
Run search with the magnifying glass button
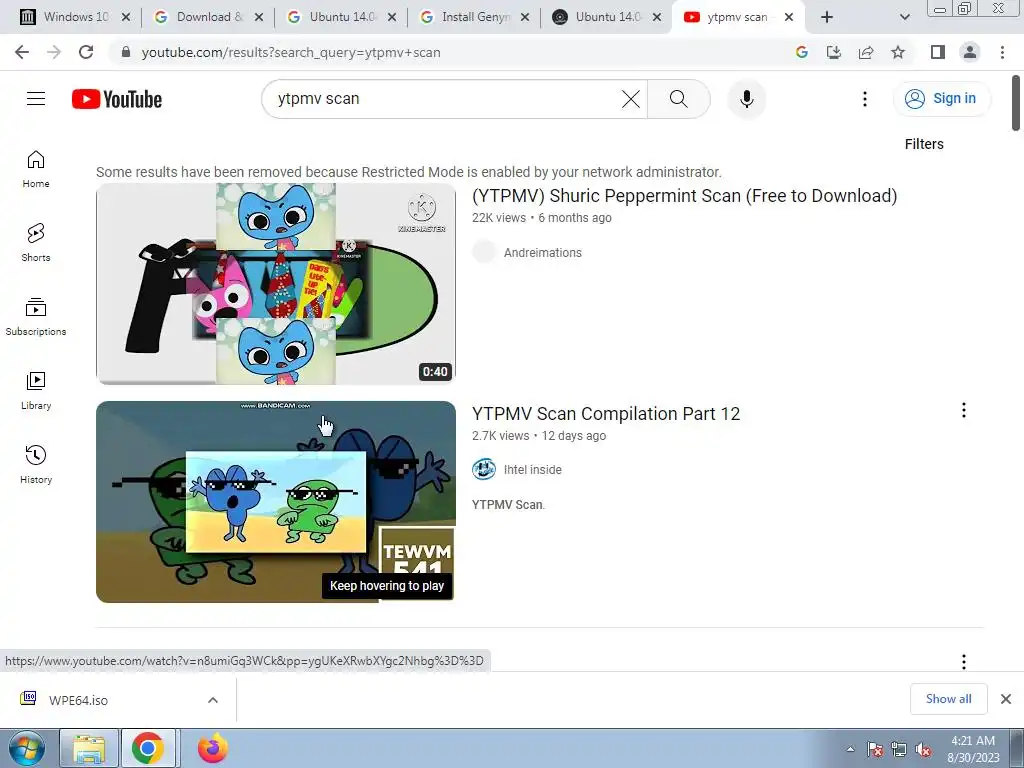pyautogui.click(x=679, y=99)
